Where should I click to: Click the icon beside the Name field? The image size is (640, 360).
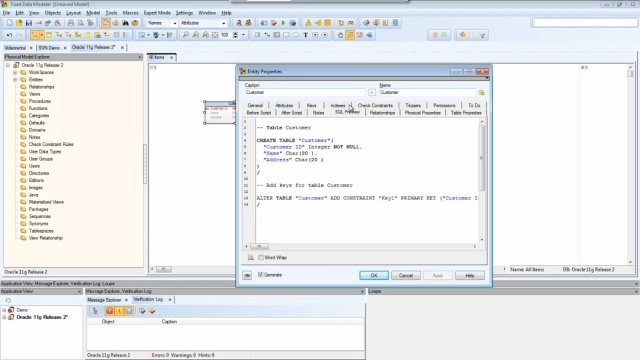(x=482, y=93)
